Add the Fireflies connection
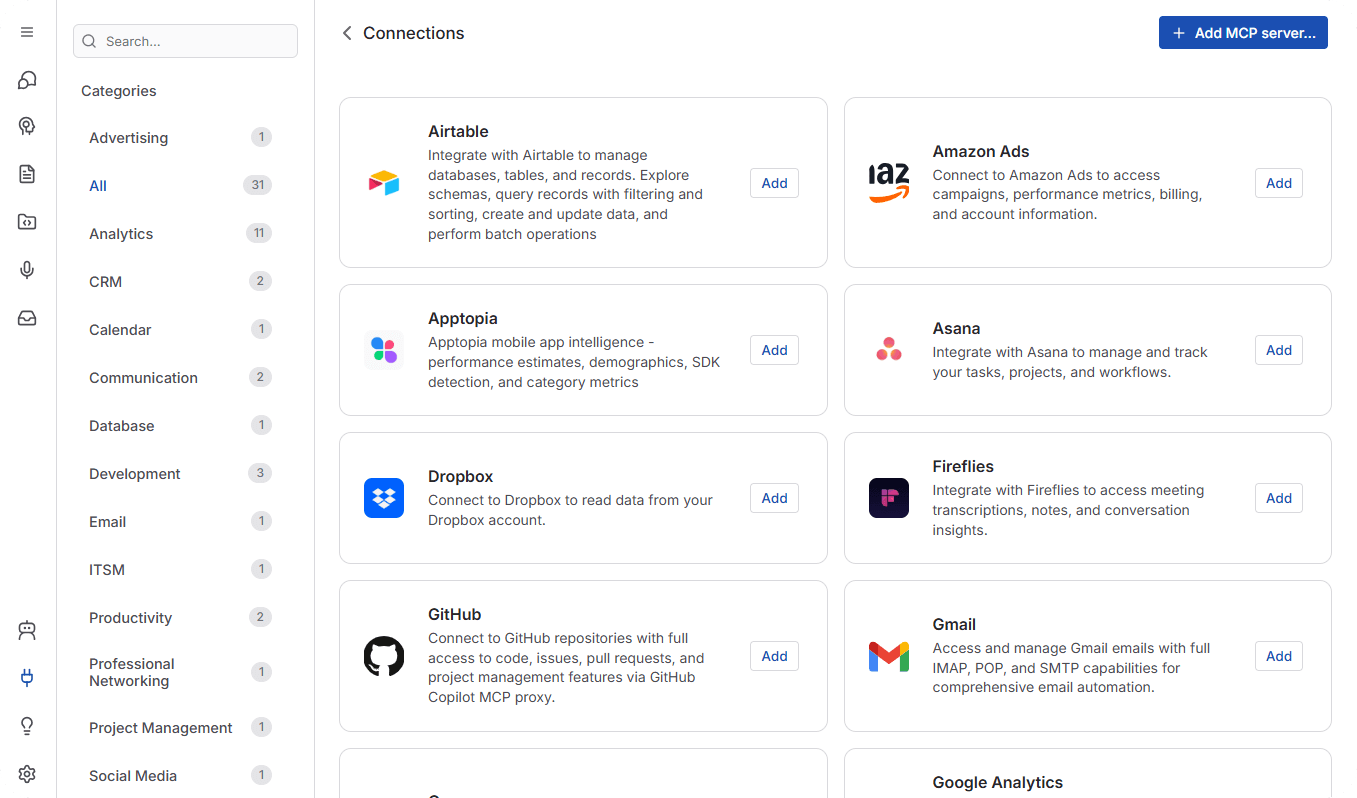The width and height of the screenshot is (1357, 798). click(x=1278, y=498)
